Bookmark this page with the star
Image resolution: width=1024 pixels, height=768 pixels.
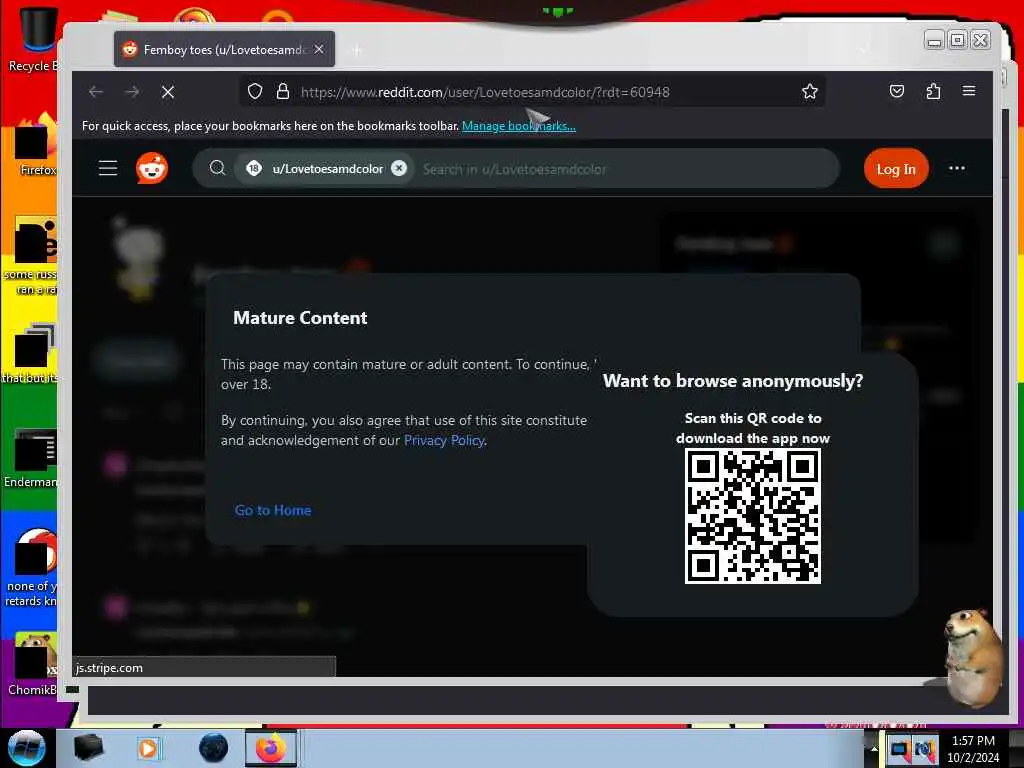pyautogui.click(x=810, y=91)
